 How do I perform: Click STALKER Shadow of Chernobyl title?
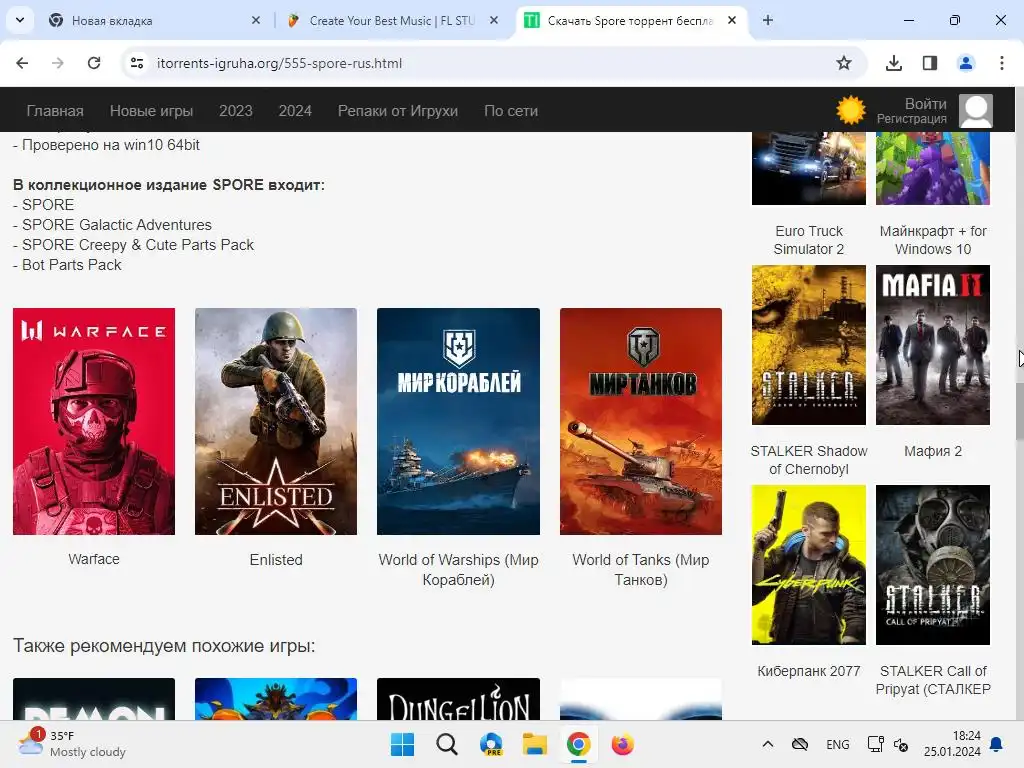tap(808, 460)
